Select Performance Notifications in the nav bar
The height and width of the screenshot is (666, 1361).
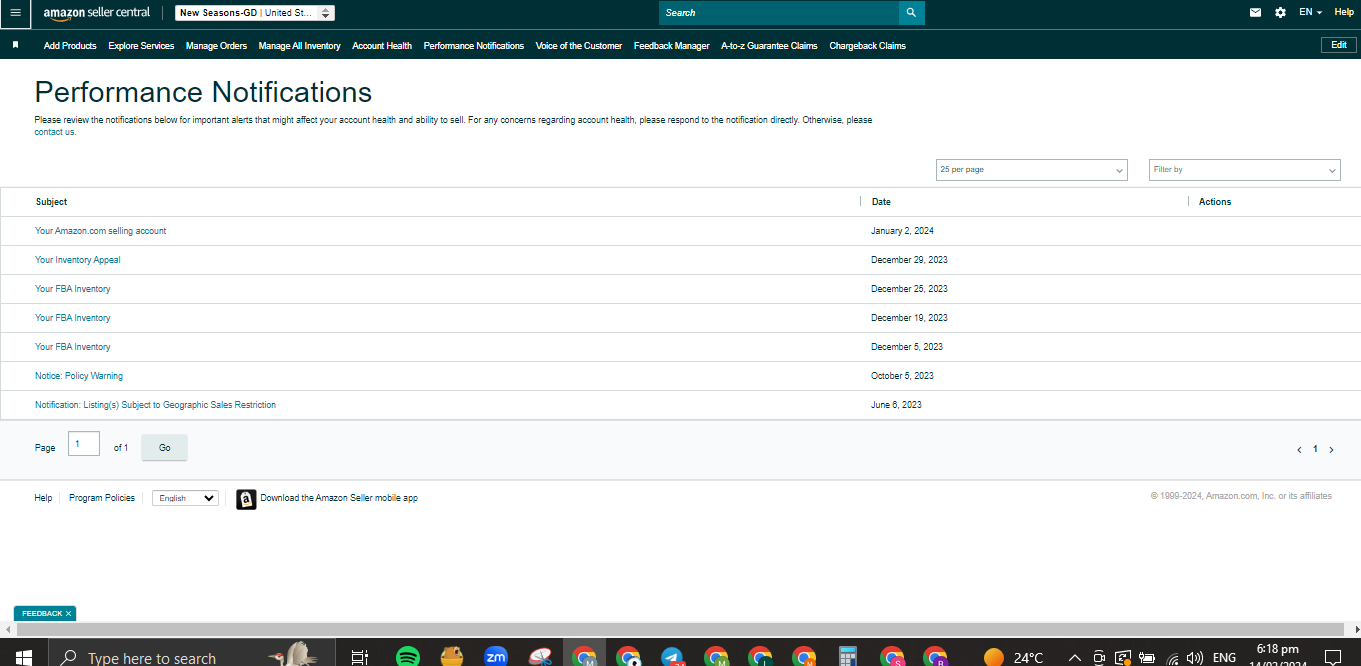click(x=473, y=46)
